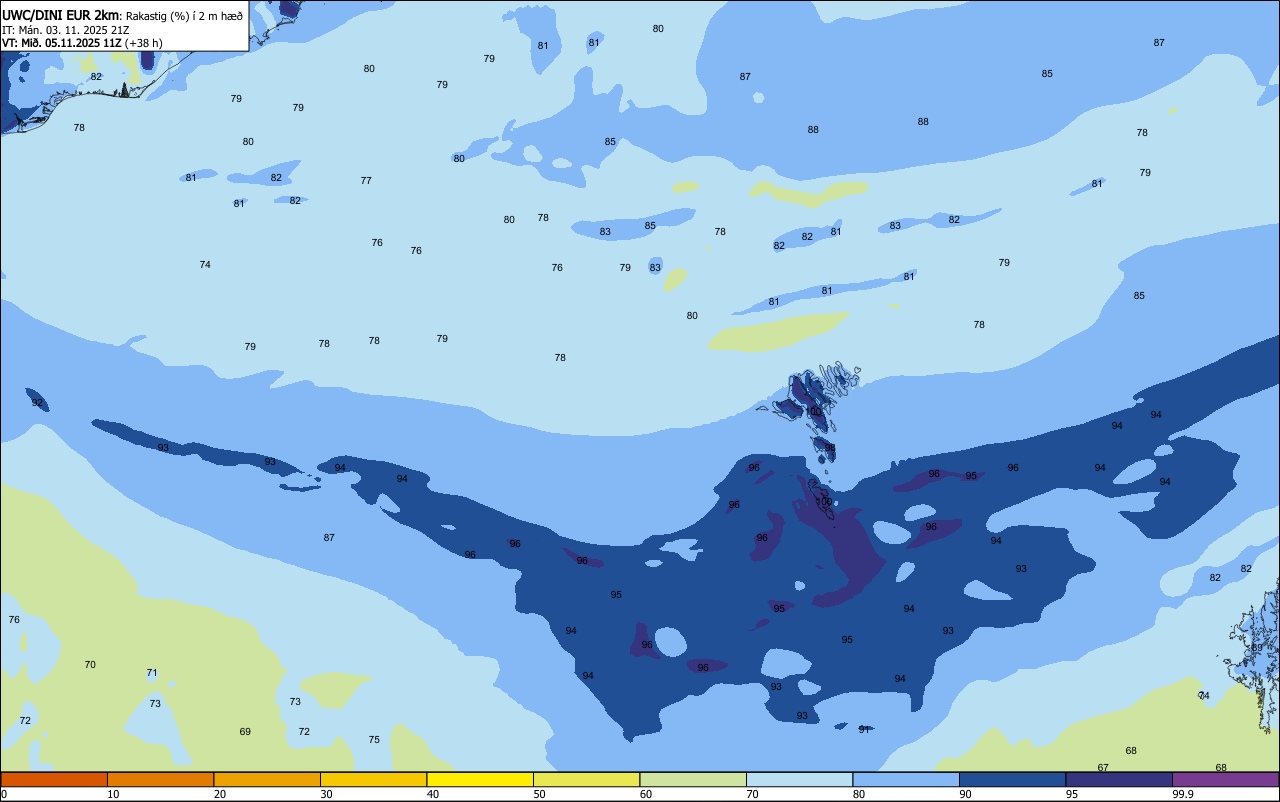Click the 0–10 dark orange legend swatch
This screenshot has height=802, width=1280.
54,779
